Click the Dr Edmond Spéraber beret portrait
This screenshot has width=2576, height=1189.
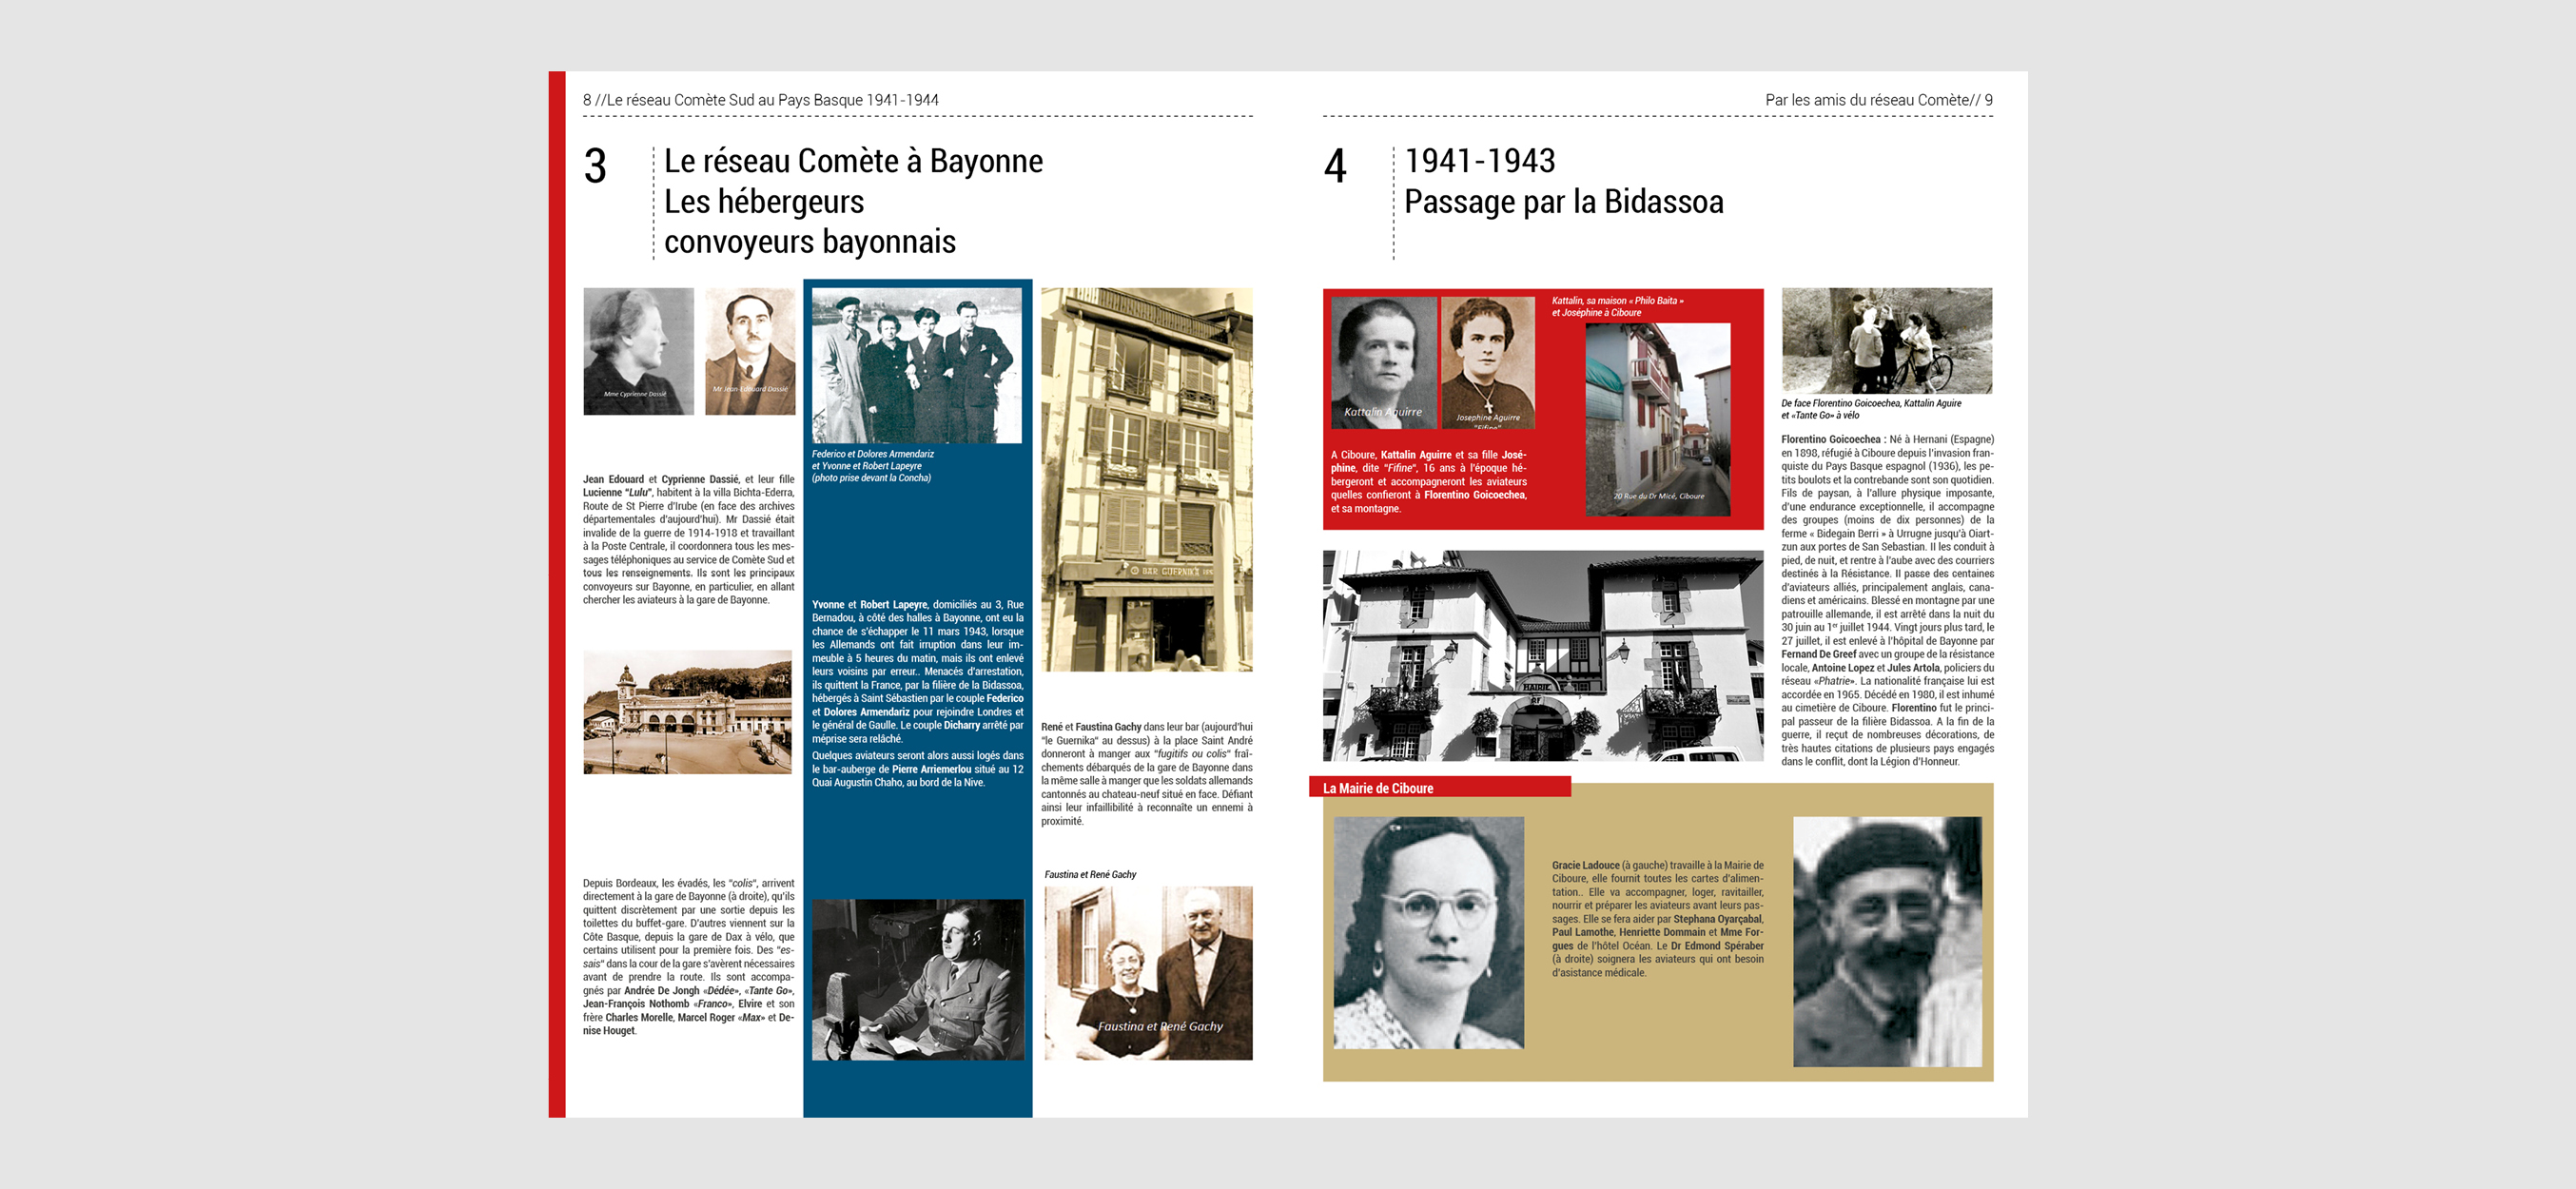click(1887, 941)
